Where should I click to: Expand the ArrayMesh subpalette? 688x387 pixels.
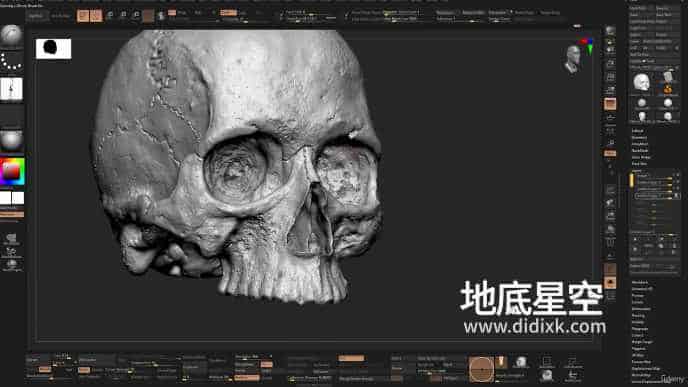point(639,144)
